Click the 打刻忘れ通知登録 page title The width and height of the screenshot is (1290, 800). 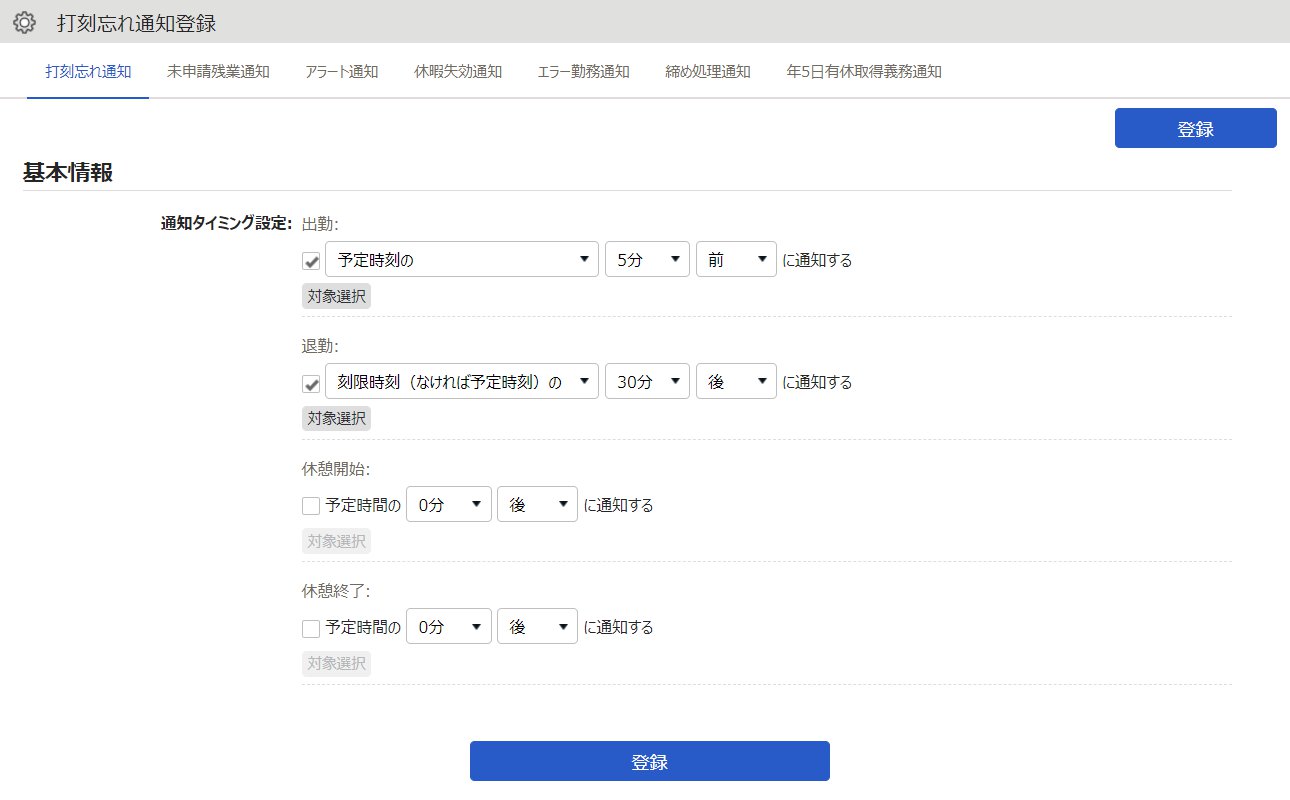click(x=136, y=22)
